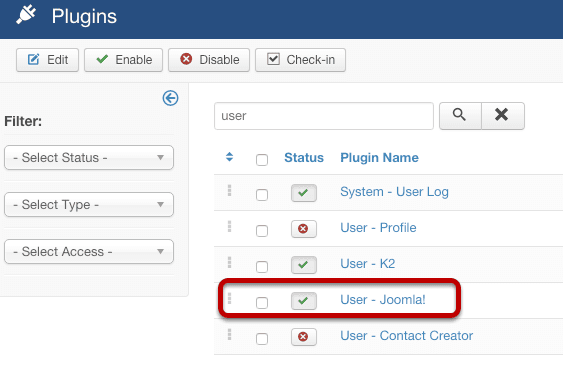Image resolution: width=563 pixels, height=370 pixels.
Task: Open the Select Status dropdown
Action: coord(89,157)
